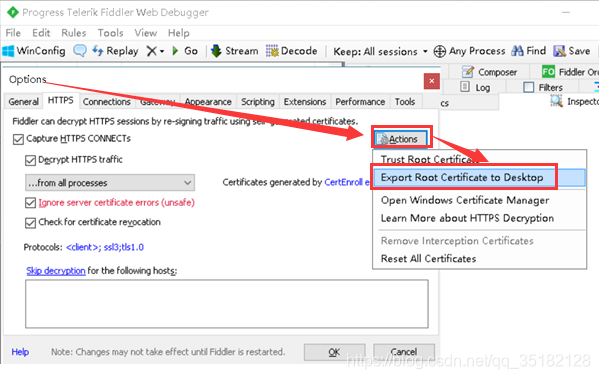The height and width of the screenshot is (379, 600).
Task: Click the Fiddler app icon in title bar
Action: click(x=13, y=12)
